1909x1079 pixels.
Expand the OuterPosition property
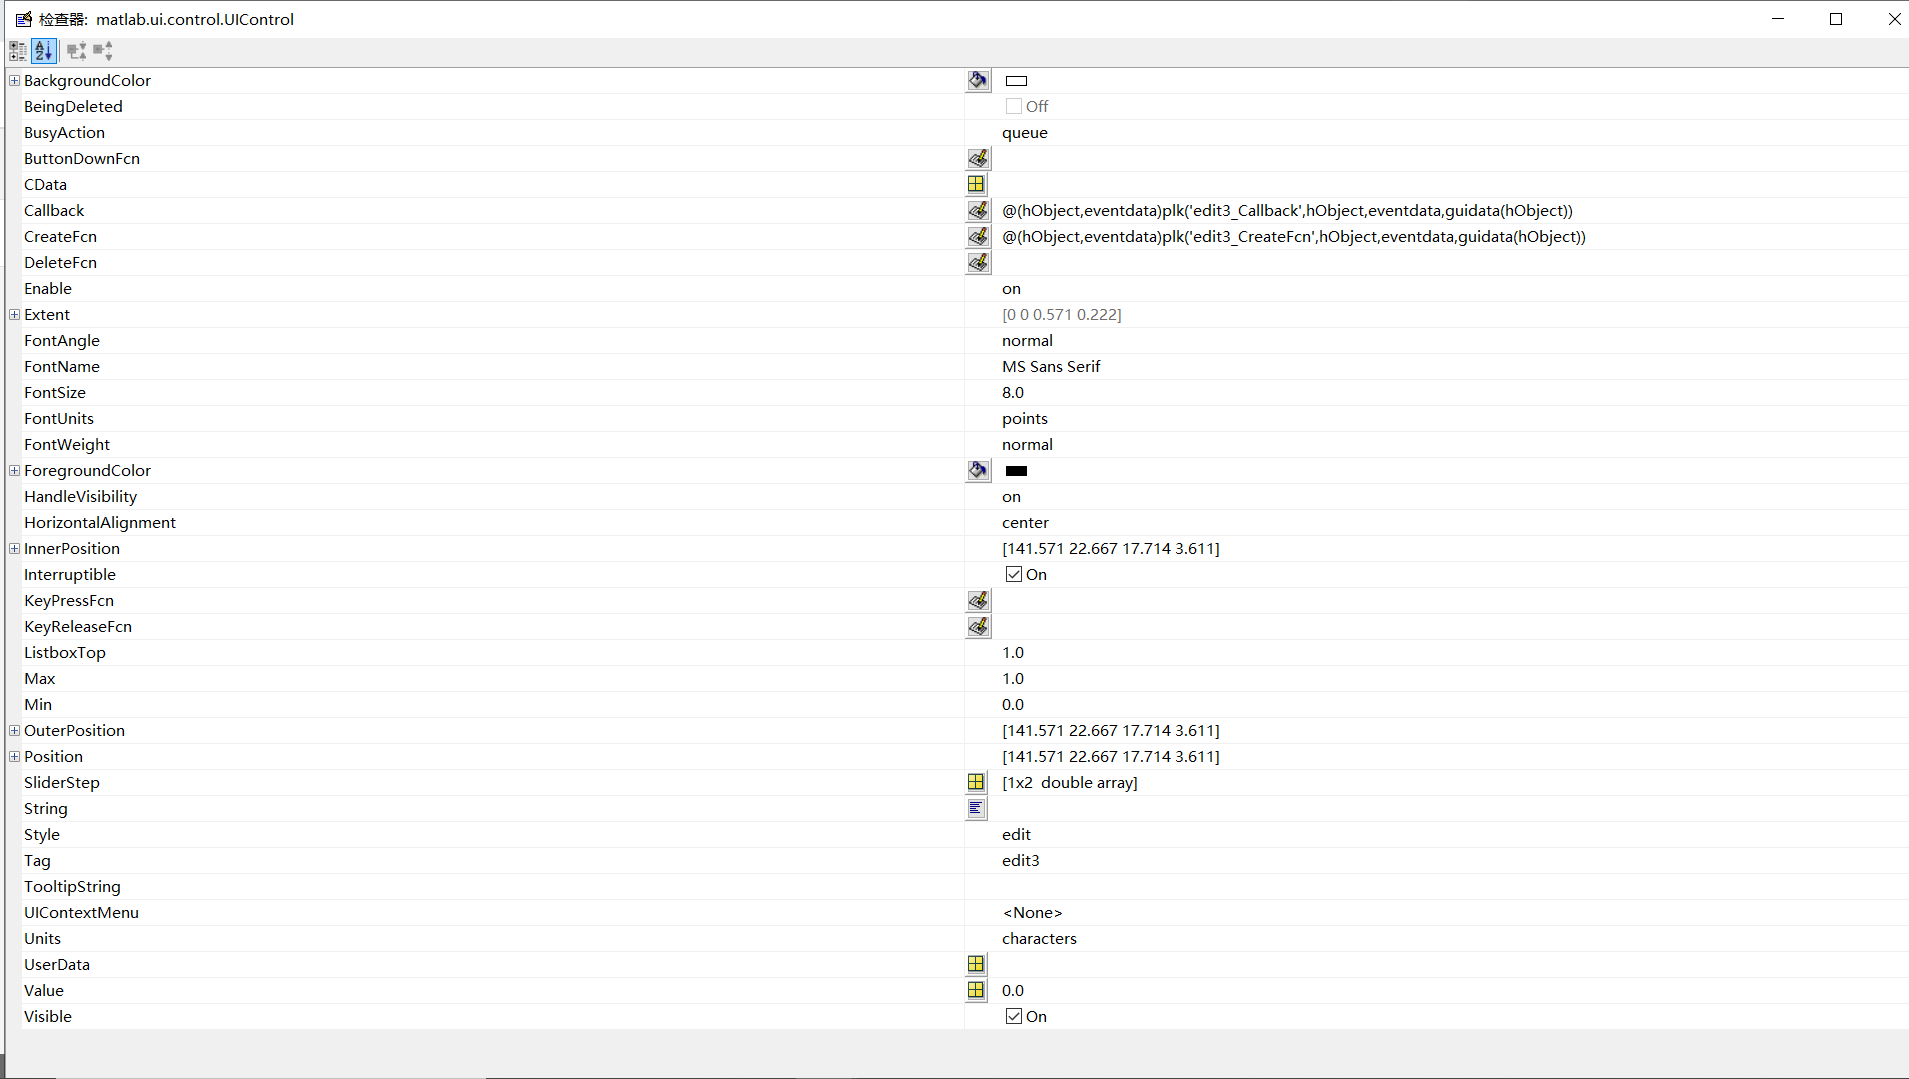[x=14, y=730]
